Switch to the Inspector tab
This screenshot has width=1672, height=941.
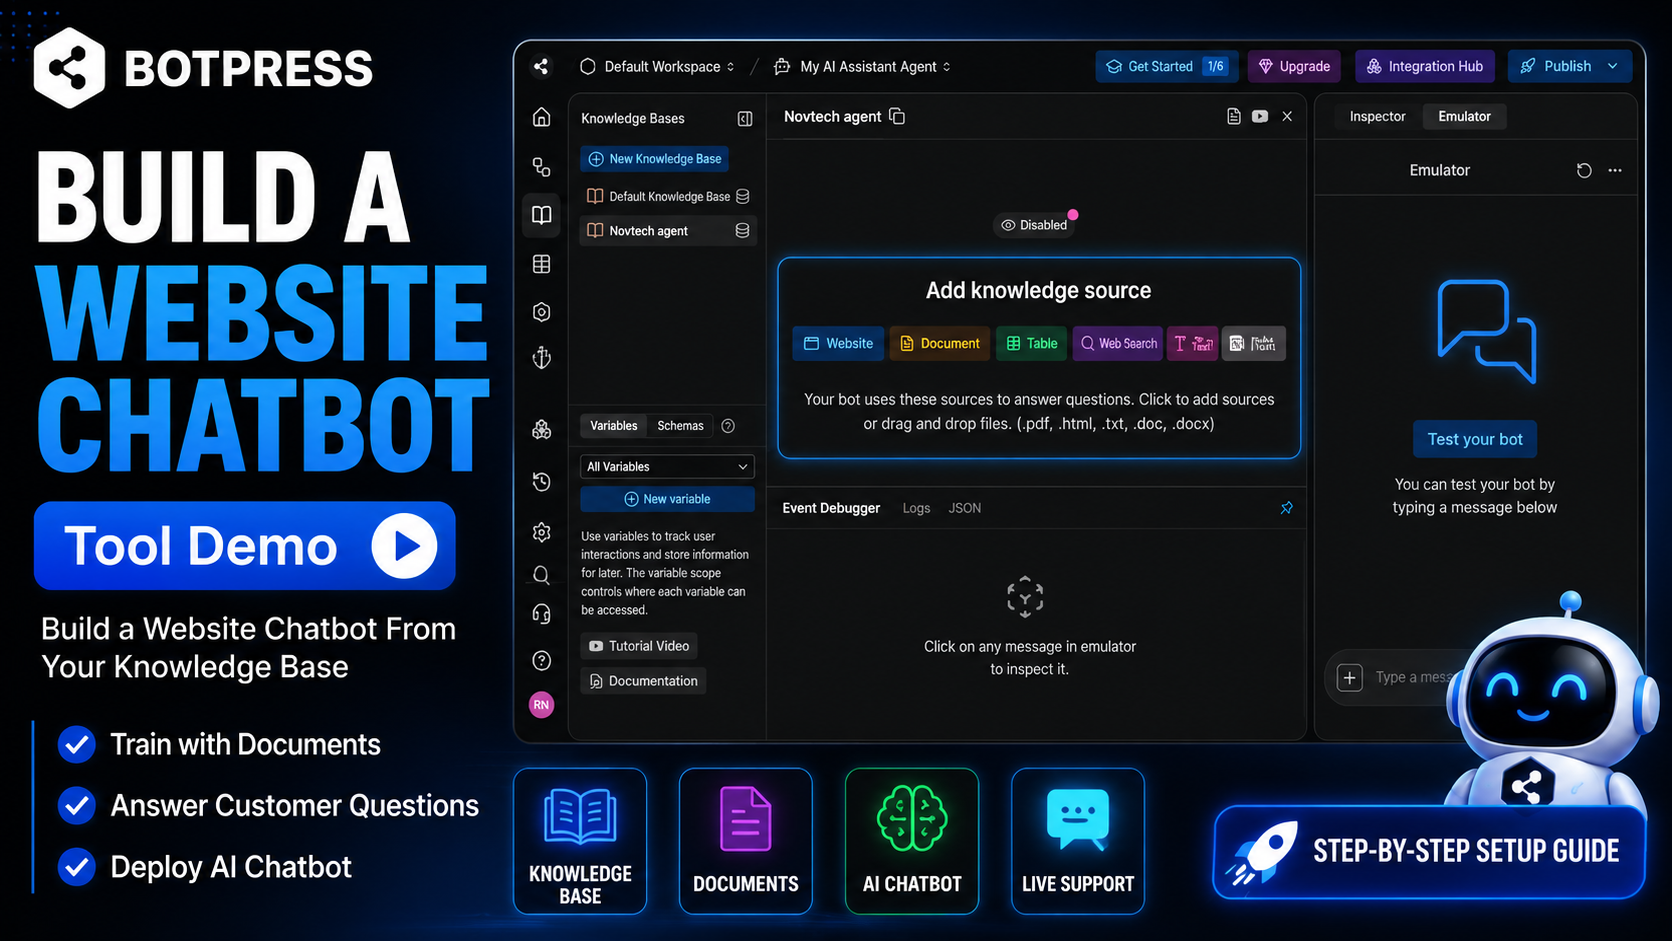click(x=1377, y=117)
